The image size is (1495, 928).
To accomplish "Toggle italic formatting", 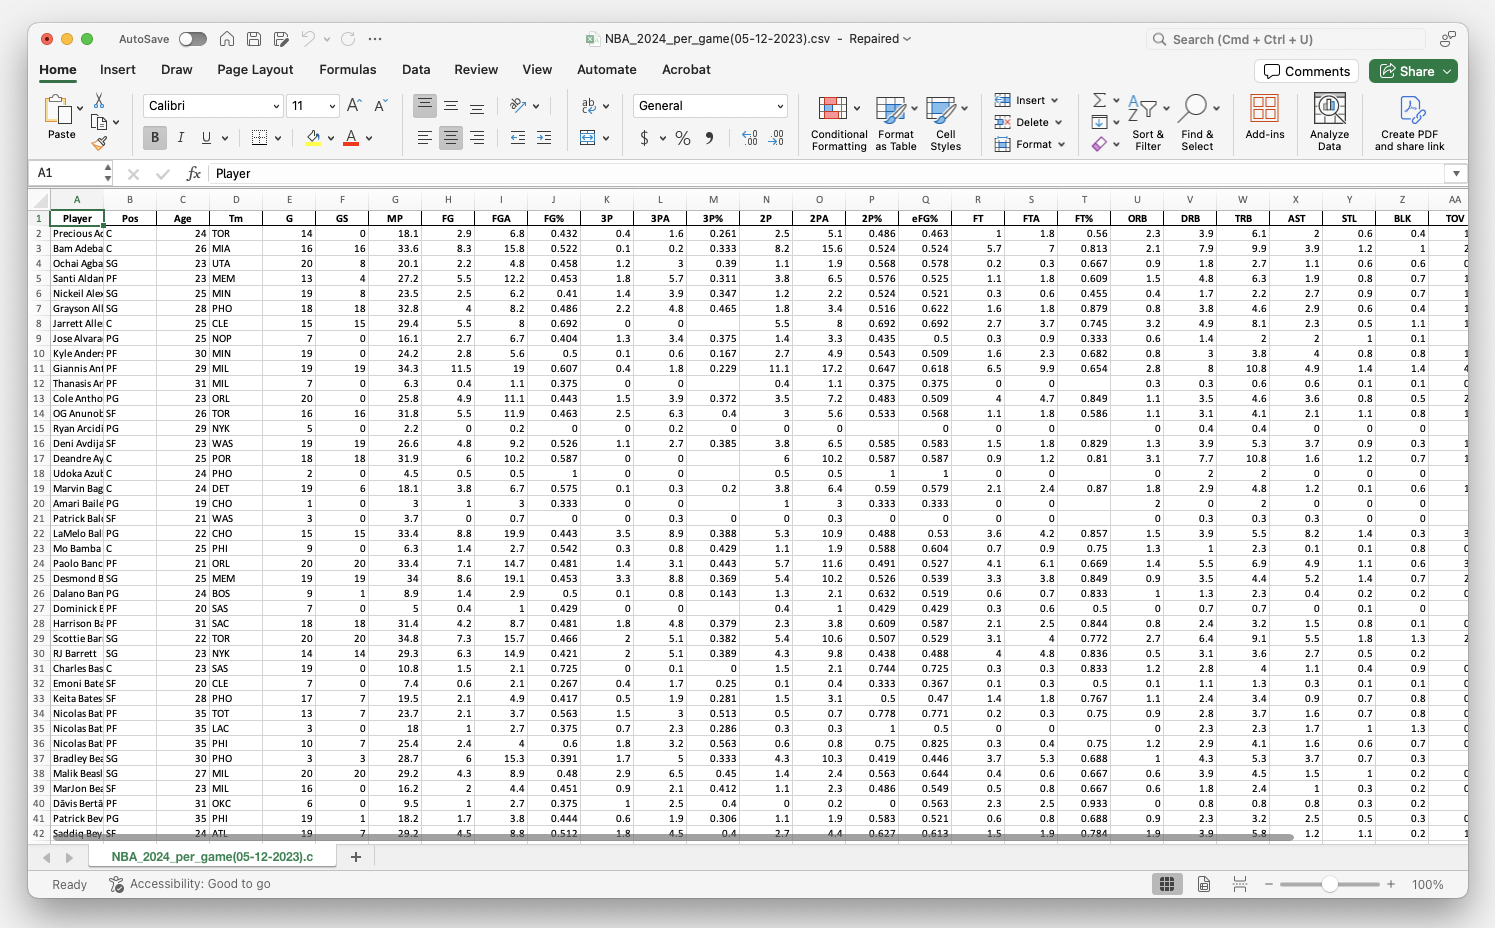I will coord(181,137).
